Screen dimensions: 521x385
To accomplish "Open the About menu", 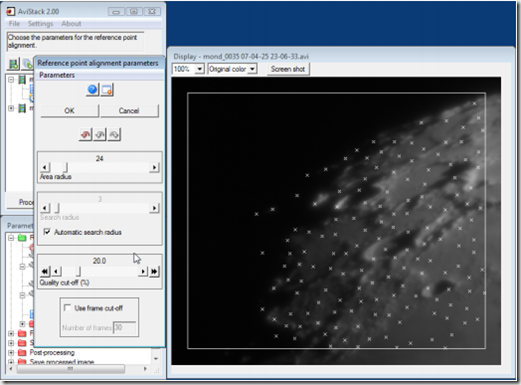I will (71, 24).
